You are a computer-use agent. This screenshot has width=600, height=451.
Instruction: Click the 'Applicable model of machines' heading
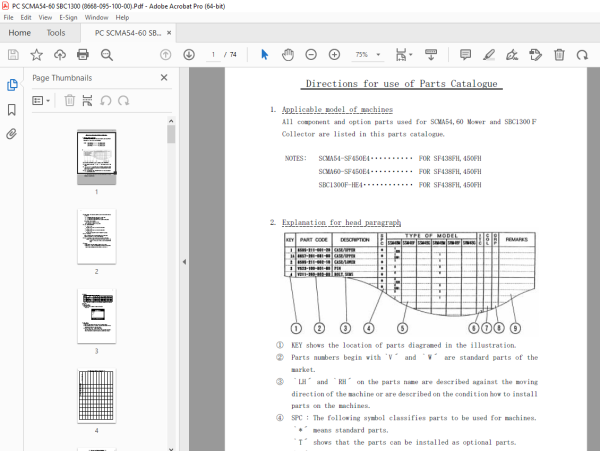pyautogui.click(x=337, y=109)
